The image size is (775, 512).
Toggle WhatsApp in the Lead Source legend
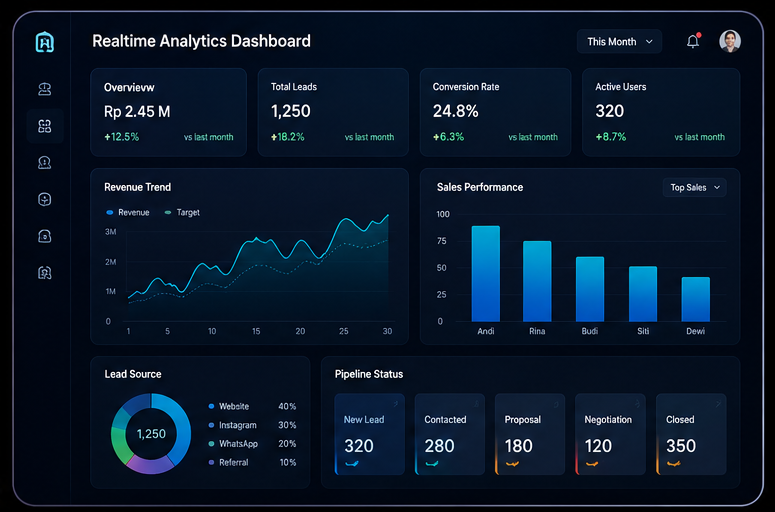(x=233, y=444)
